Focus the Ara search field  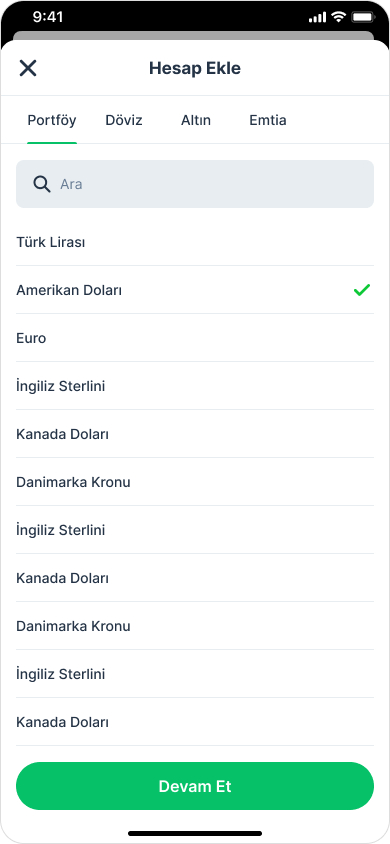(x=195, y=184)
